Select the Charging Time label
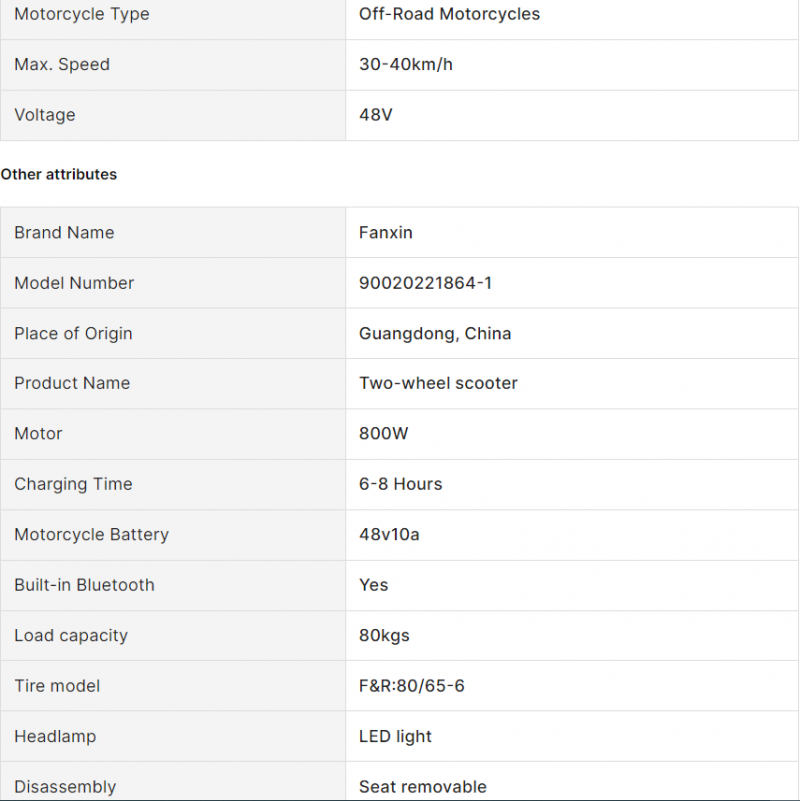Viewport: 800px width, 801px height. pos(73,484)
